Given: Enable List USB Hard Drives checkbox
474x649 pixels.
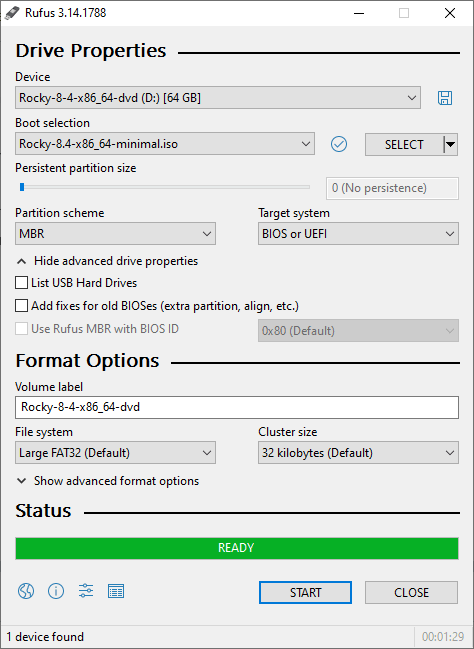Looking at the screenshot, I should (21, 283).
